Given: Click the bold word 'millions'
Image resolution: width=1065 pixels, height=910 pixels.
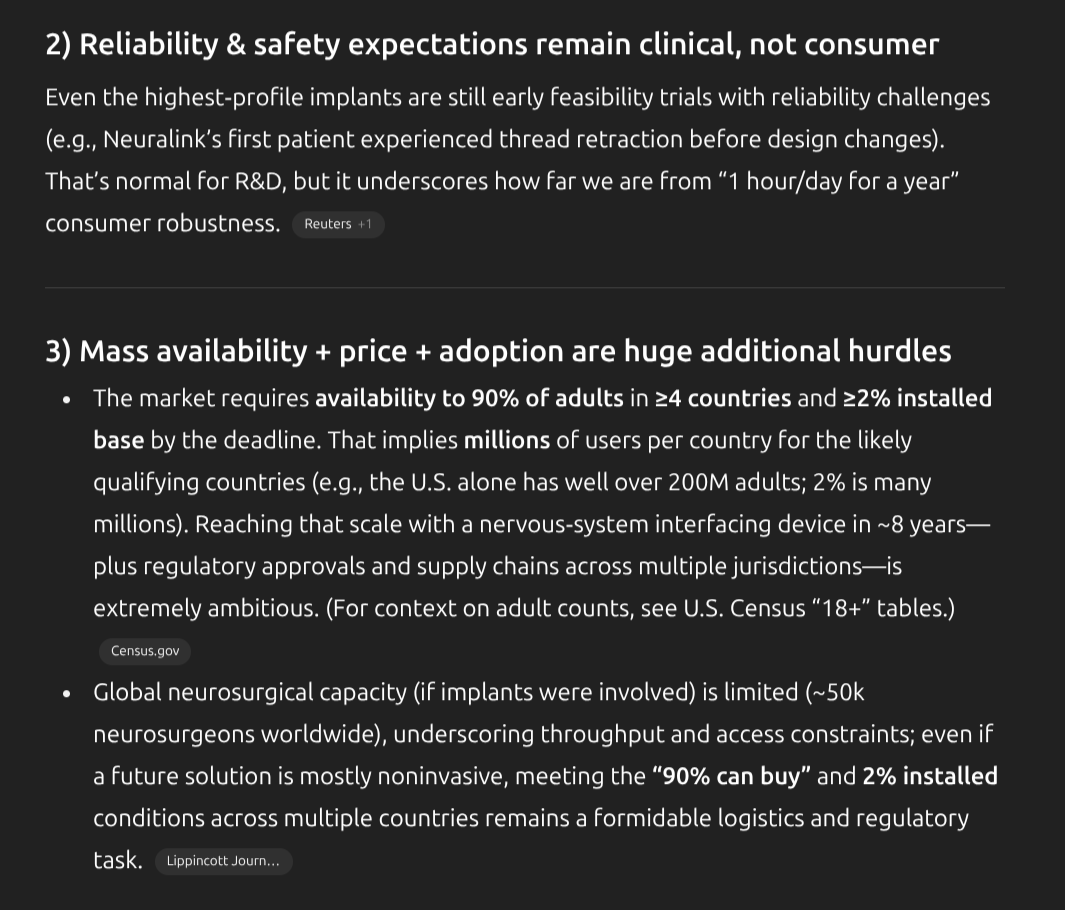Looking at the screenshot, I should tap(506, 440).
